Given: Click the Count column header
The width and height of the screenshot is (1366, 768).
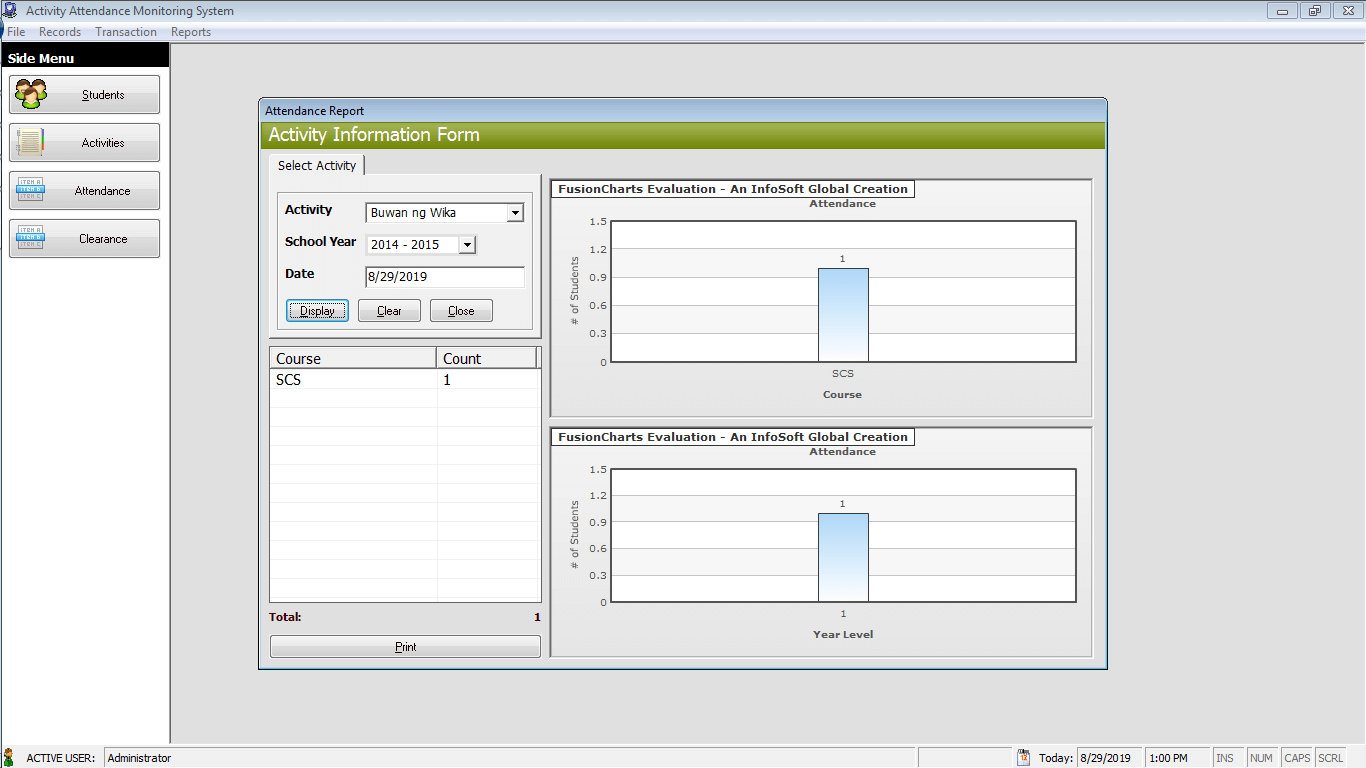Looking at the screenshot, I should (x=487, y=358).
